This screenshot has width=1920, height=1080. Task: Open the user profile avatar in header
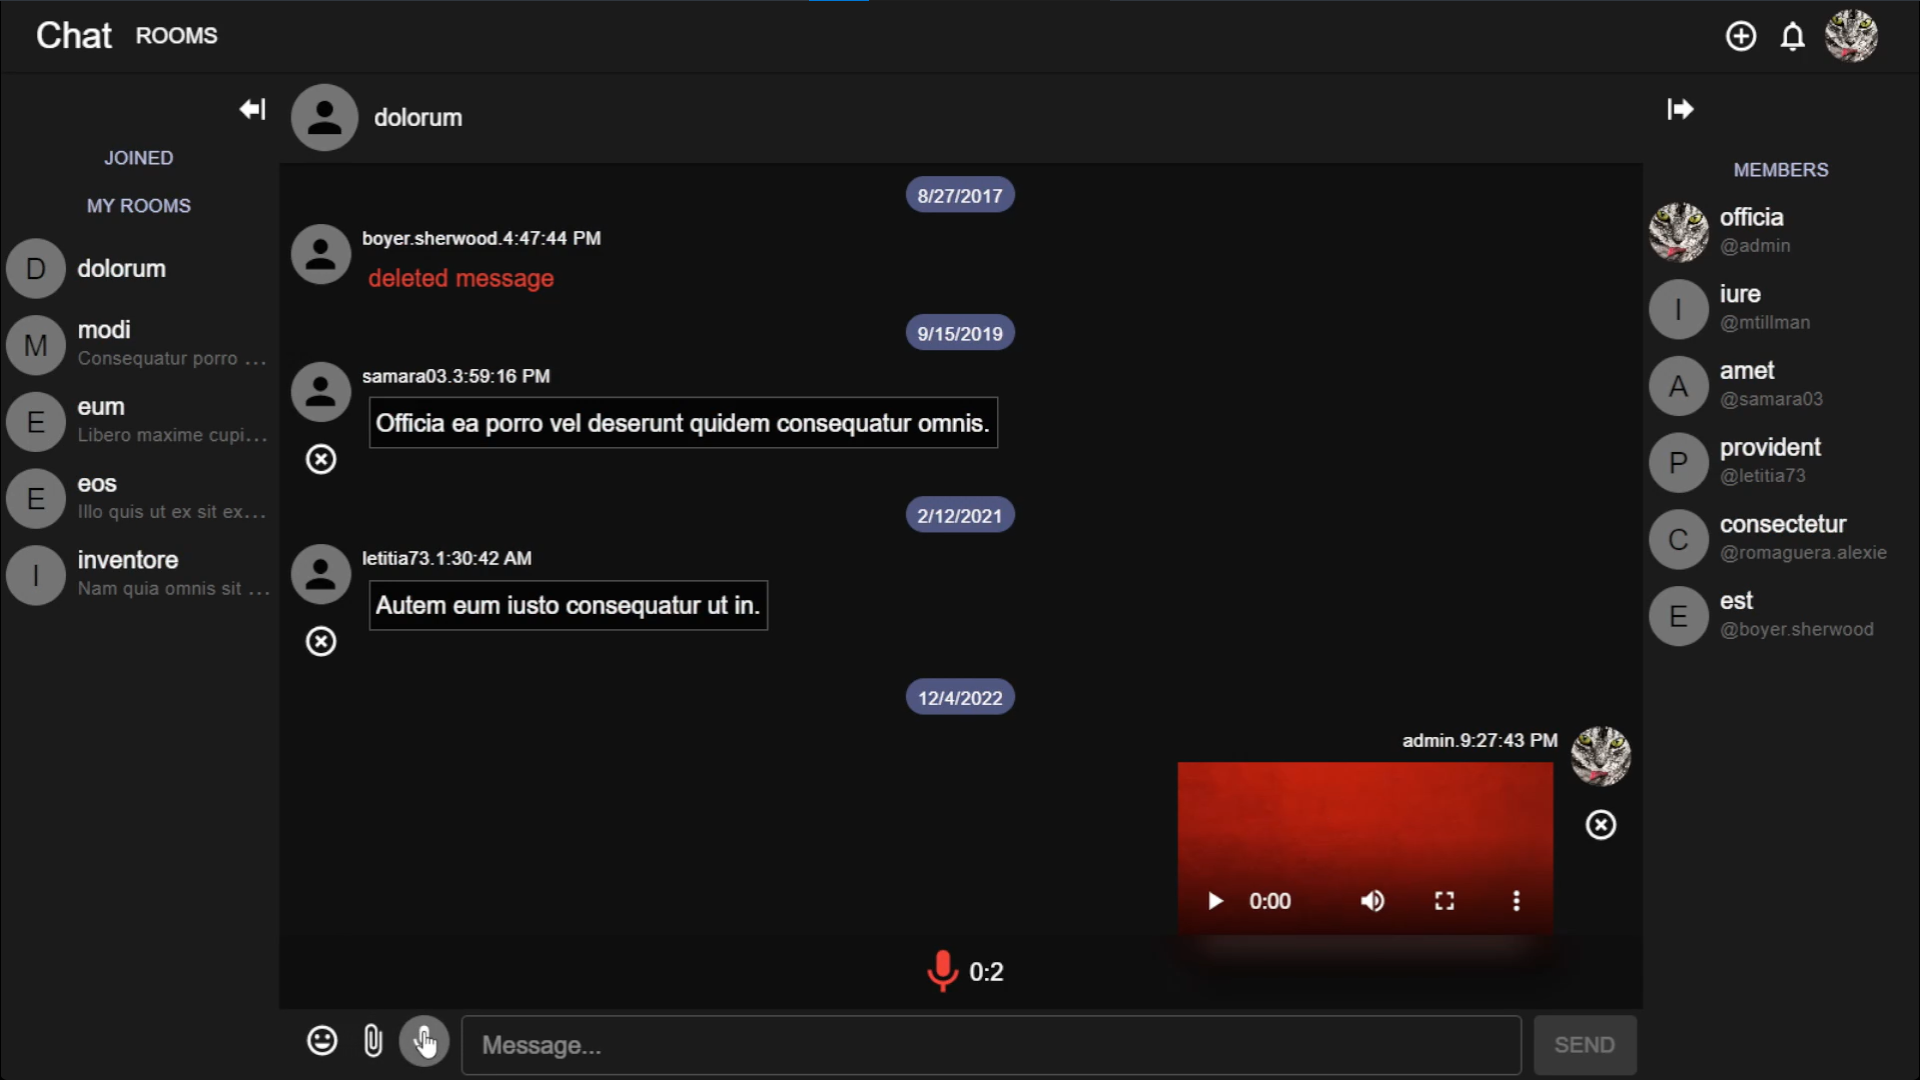(x=1850, y=36)
